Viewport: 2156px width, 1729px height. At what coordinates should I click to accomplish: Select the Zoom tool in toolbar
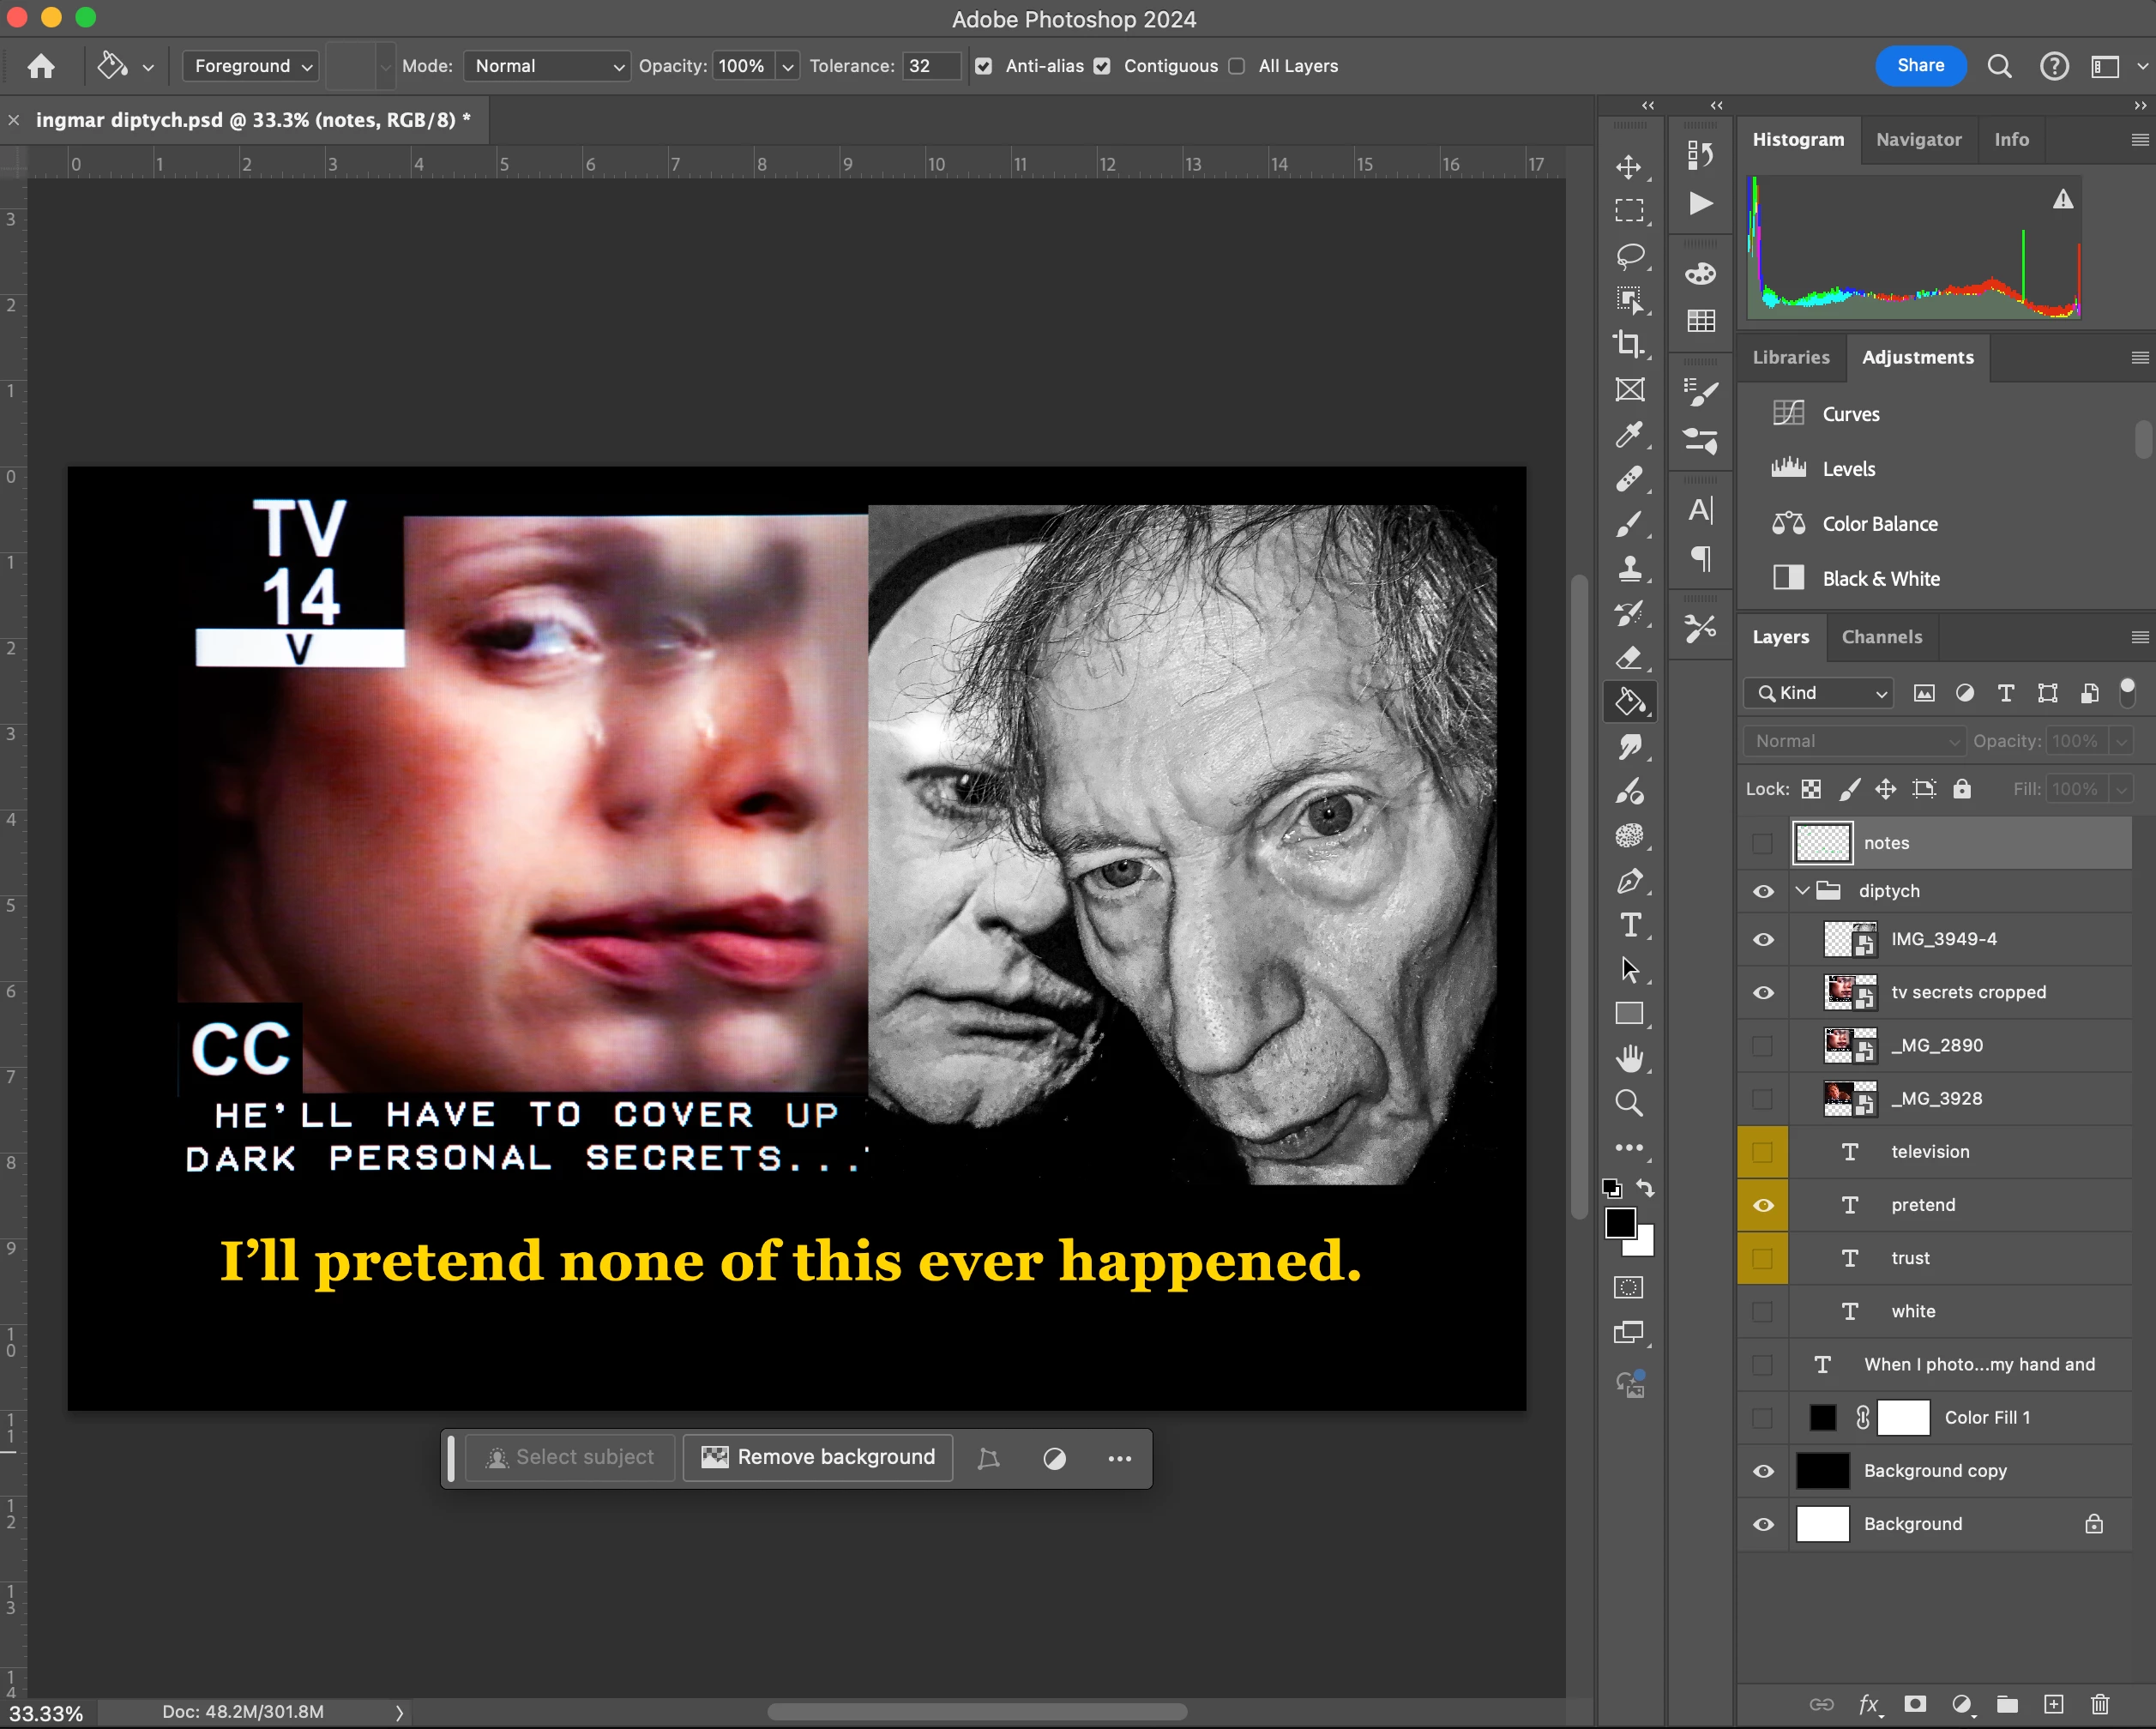1629,1103
